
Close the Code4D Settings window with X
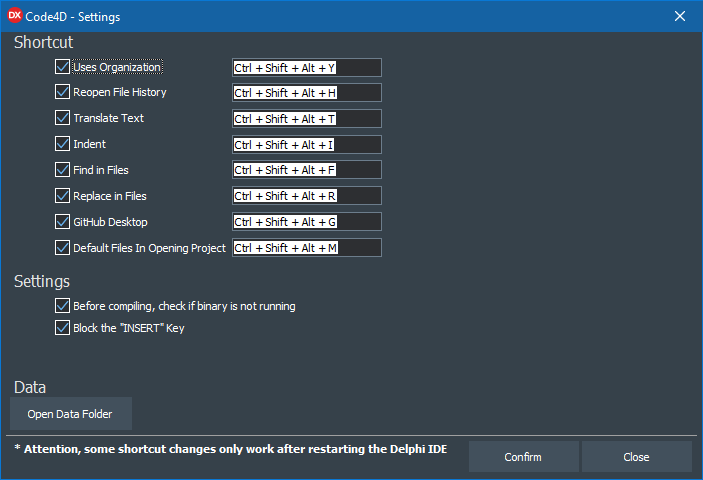[680, 16]
